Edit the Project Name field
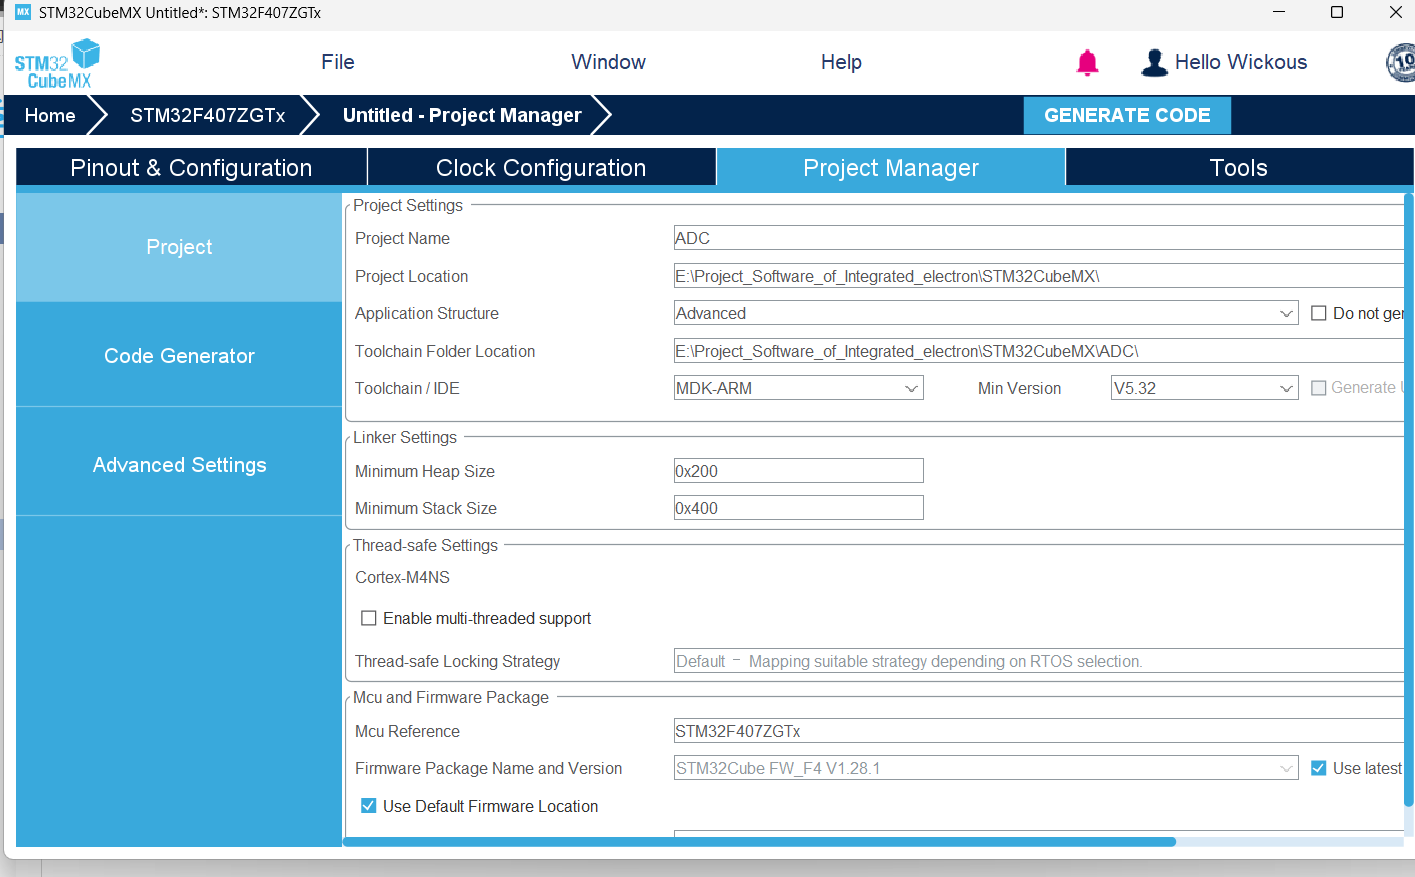Screen dimensions: 1415x877 1038,238
